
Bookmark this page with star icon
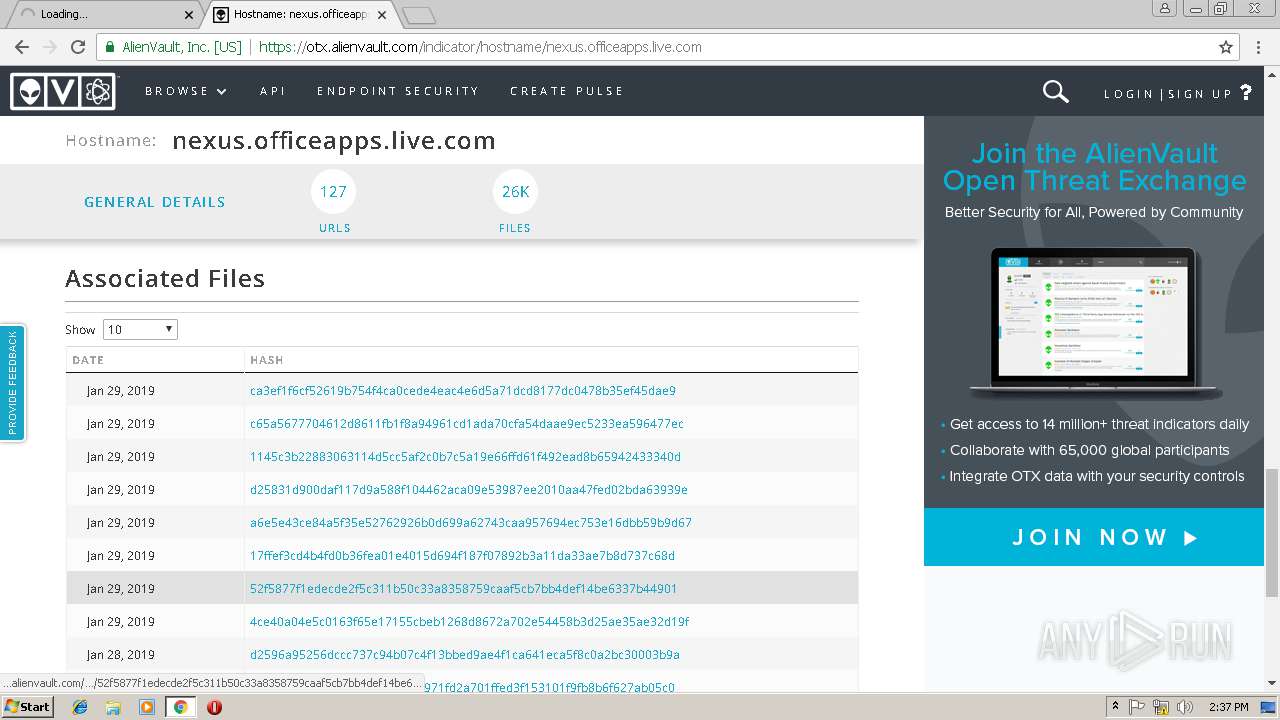click(1226, 47)
